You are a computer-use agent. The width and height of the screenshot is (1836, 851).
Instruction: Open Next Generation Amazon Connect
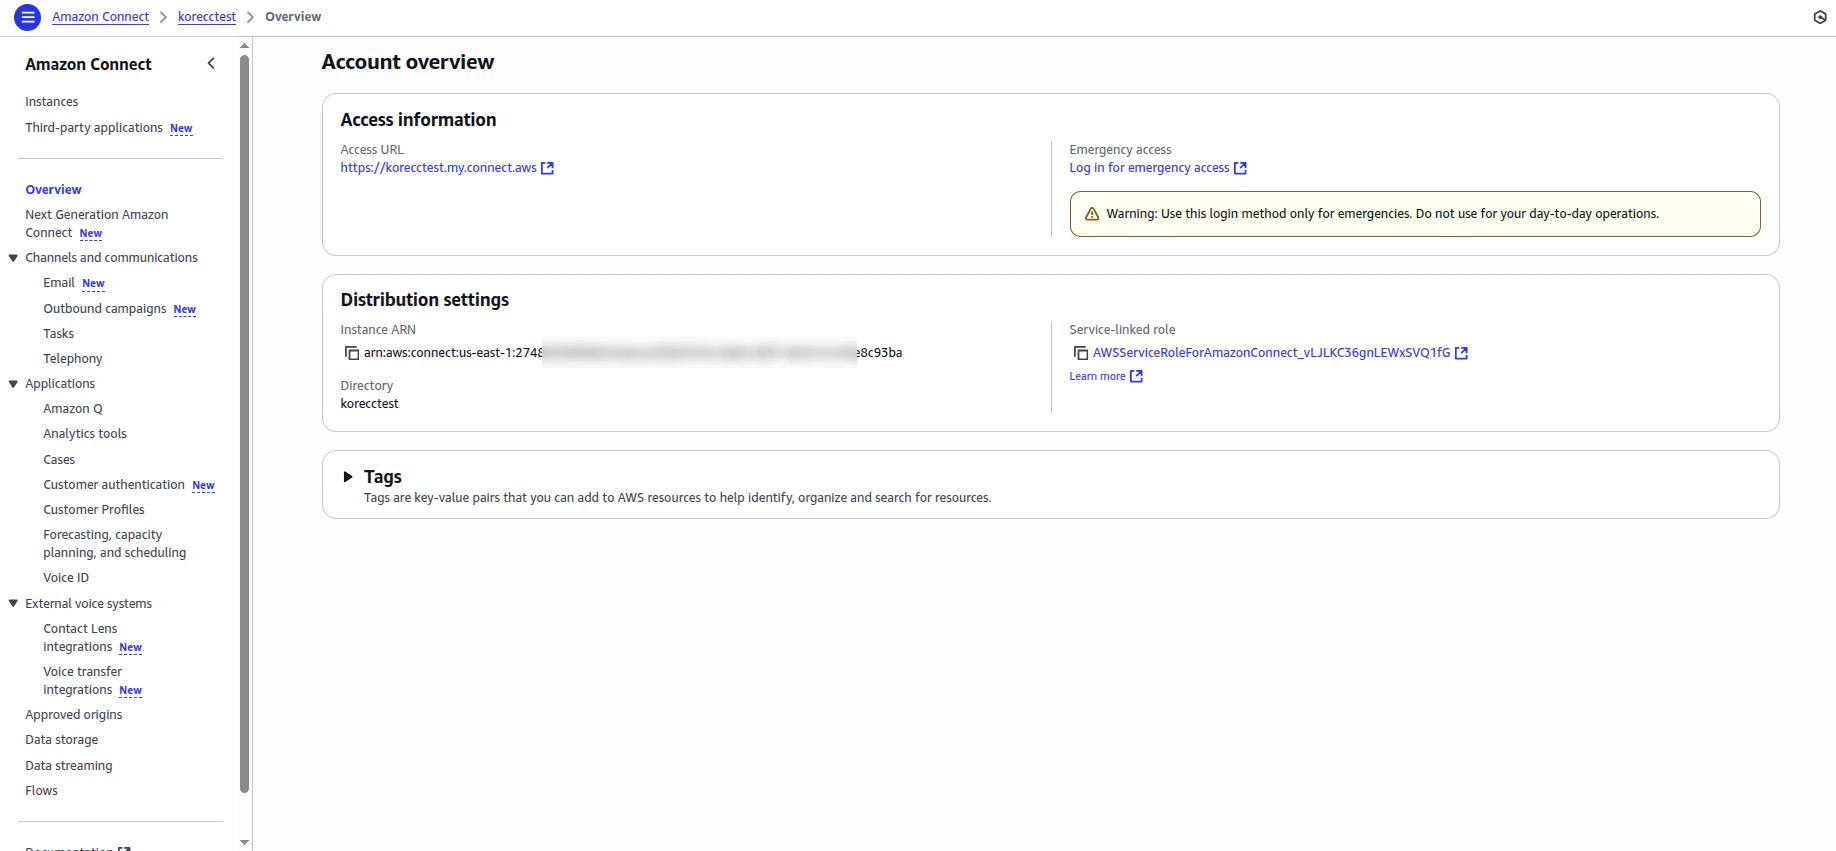pyautogui.click(x=96, y=224)
